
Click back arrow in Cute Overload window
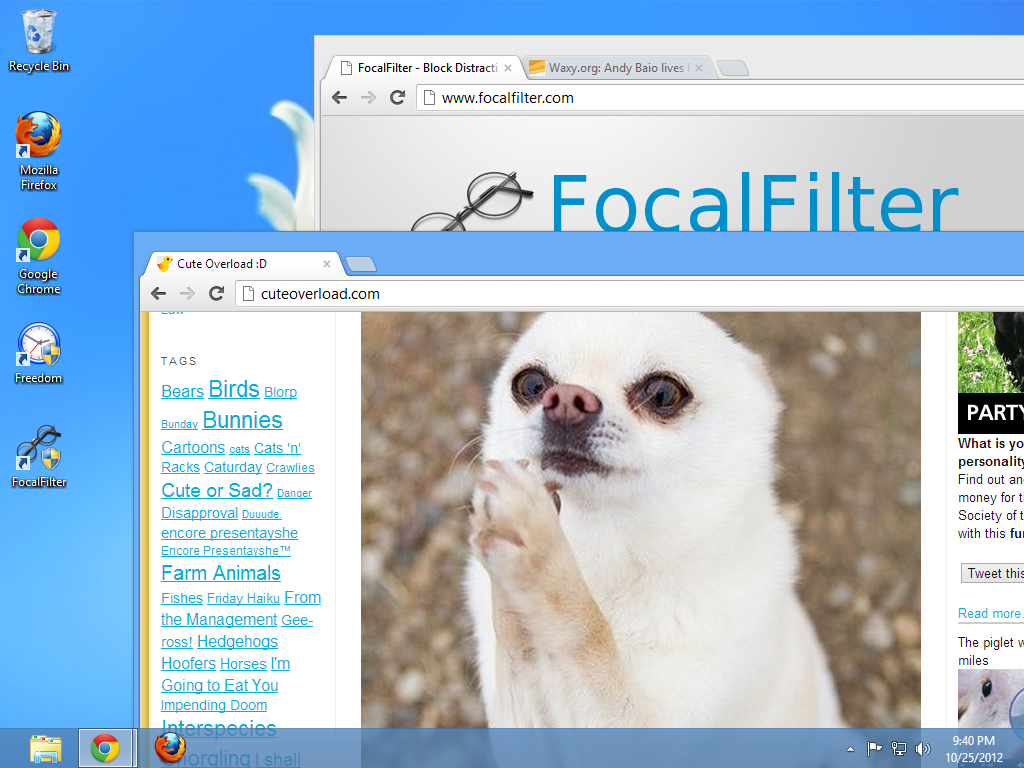(159, 294)
